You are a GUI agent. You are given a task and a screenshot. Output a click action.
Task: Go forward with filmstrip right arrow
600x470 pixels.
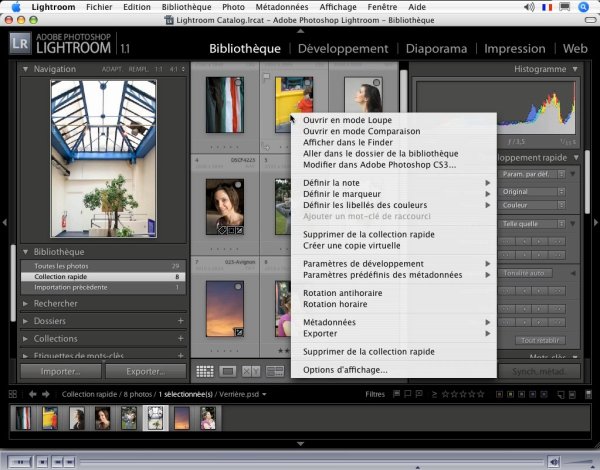tap(46, 394)
